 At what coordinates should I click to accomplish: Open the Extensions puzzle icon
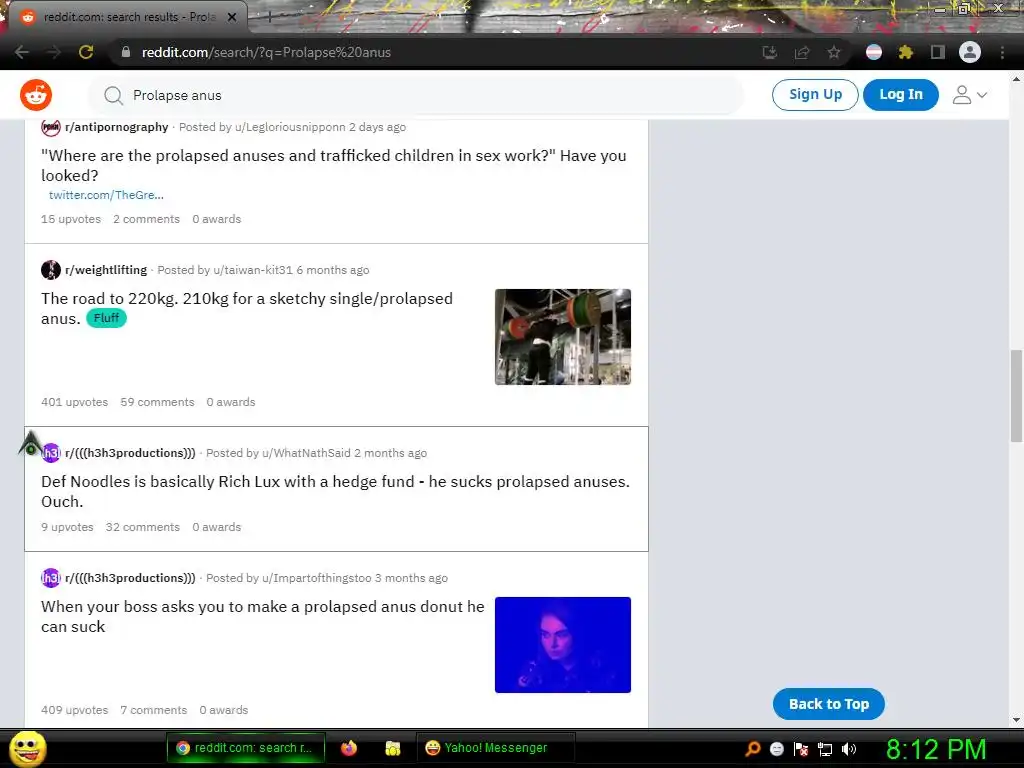pos(906,52)
